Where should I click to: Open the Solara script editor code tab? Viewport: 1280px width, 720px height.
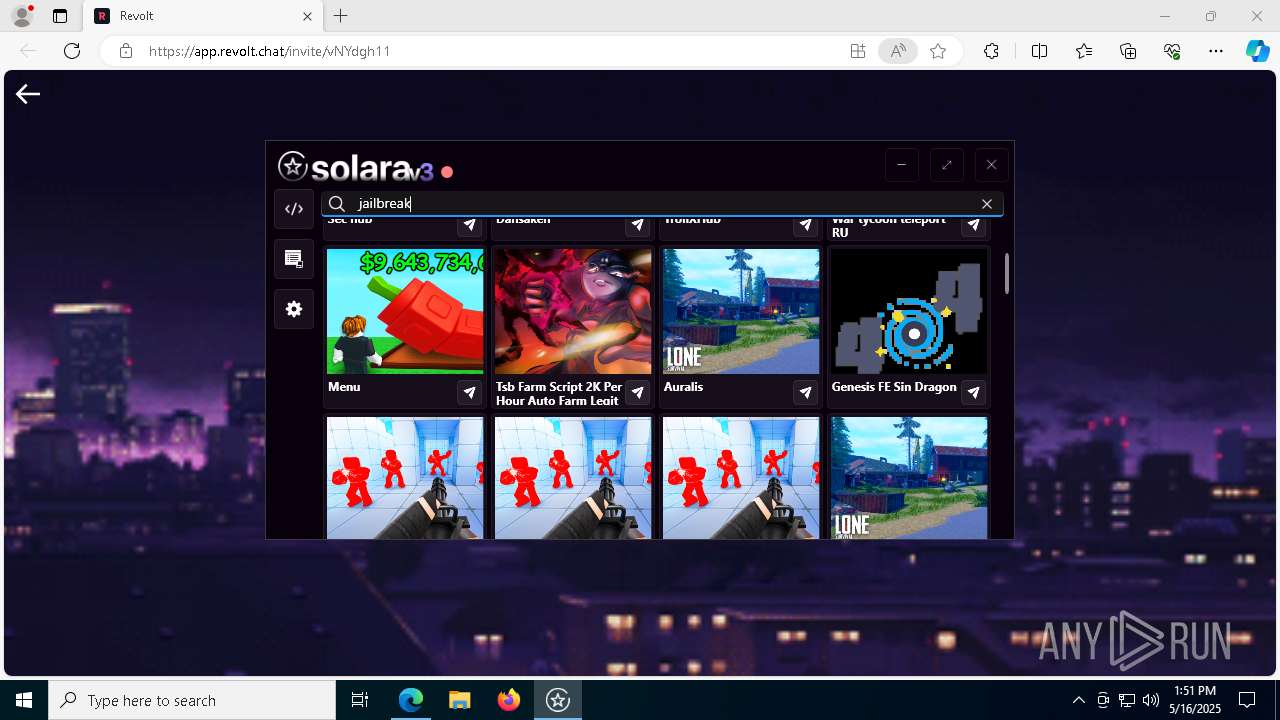[x=294, y=209]
